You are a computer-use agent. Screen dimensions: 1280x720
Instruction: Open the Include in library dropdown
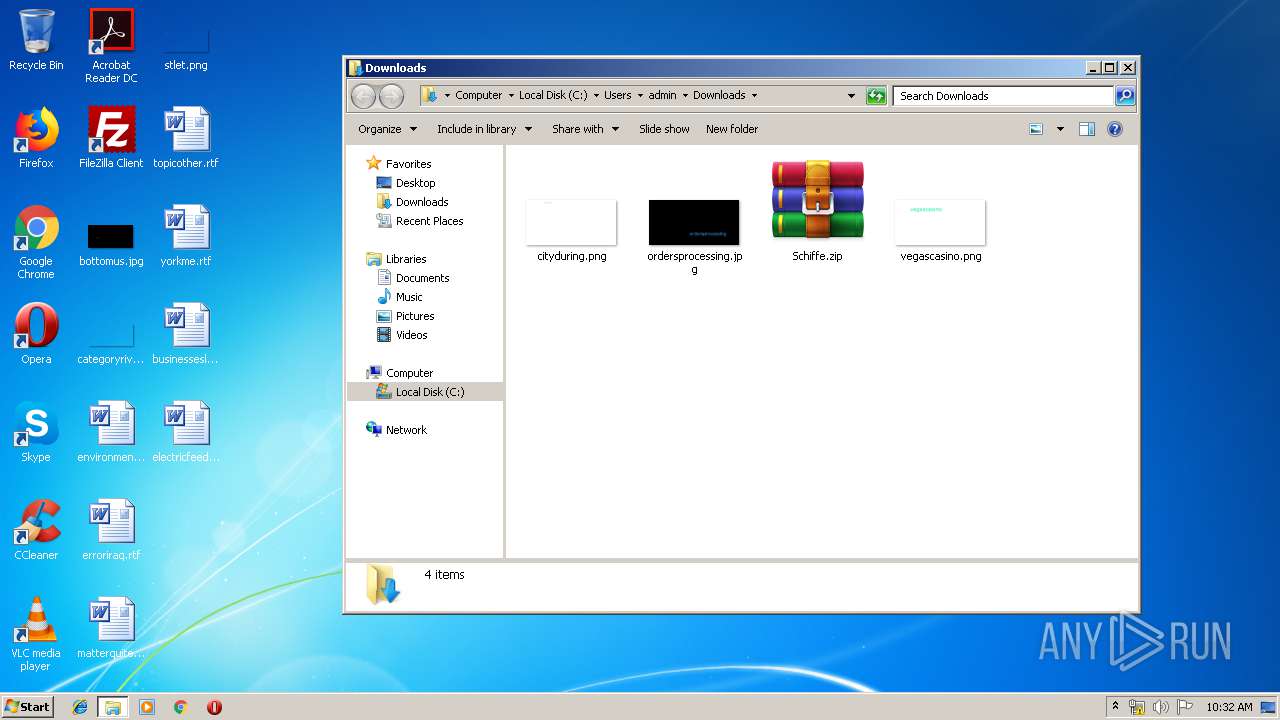(484, 129)
